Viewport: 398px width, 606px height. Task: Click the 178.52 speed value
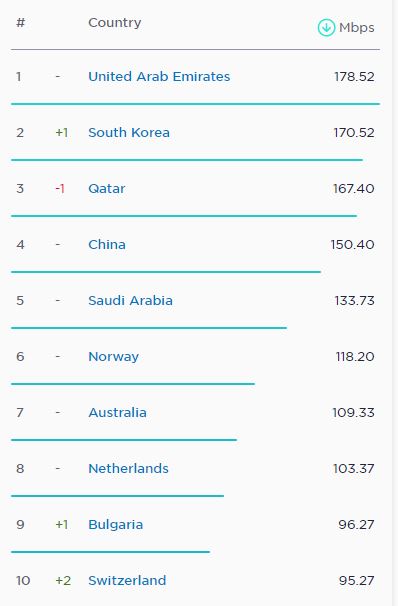pyautogui.click(x=354, y=77)
